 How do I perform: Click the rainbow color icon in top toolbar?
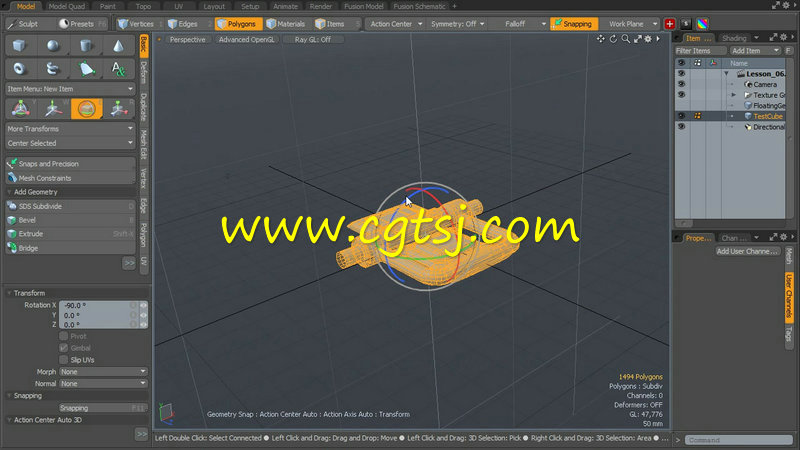pyautogui.click(x=703, y=23)
